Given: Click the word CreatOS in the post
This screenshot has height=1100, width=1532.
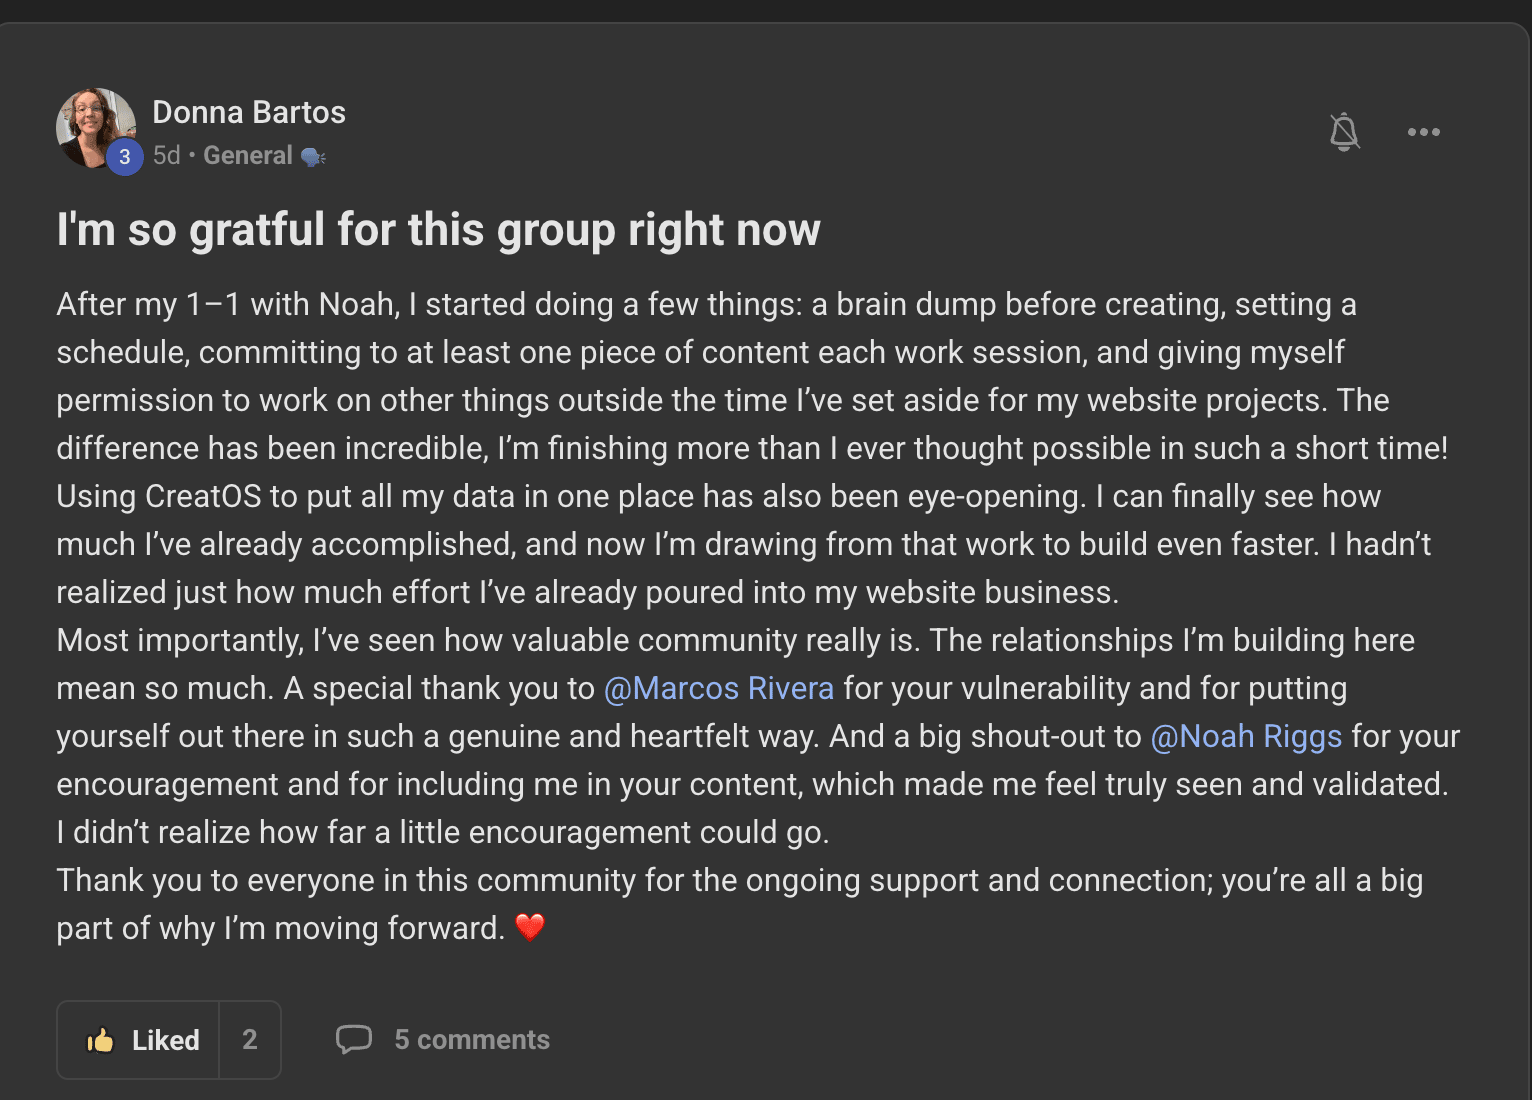Looking at the screenshot, I should click(x=203, y=496).
